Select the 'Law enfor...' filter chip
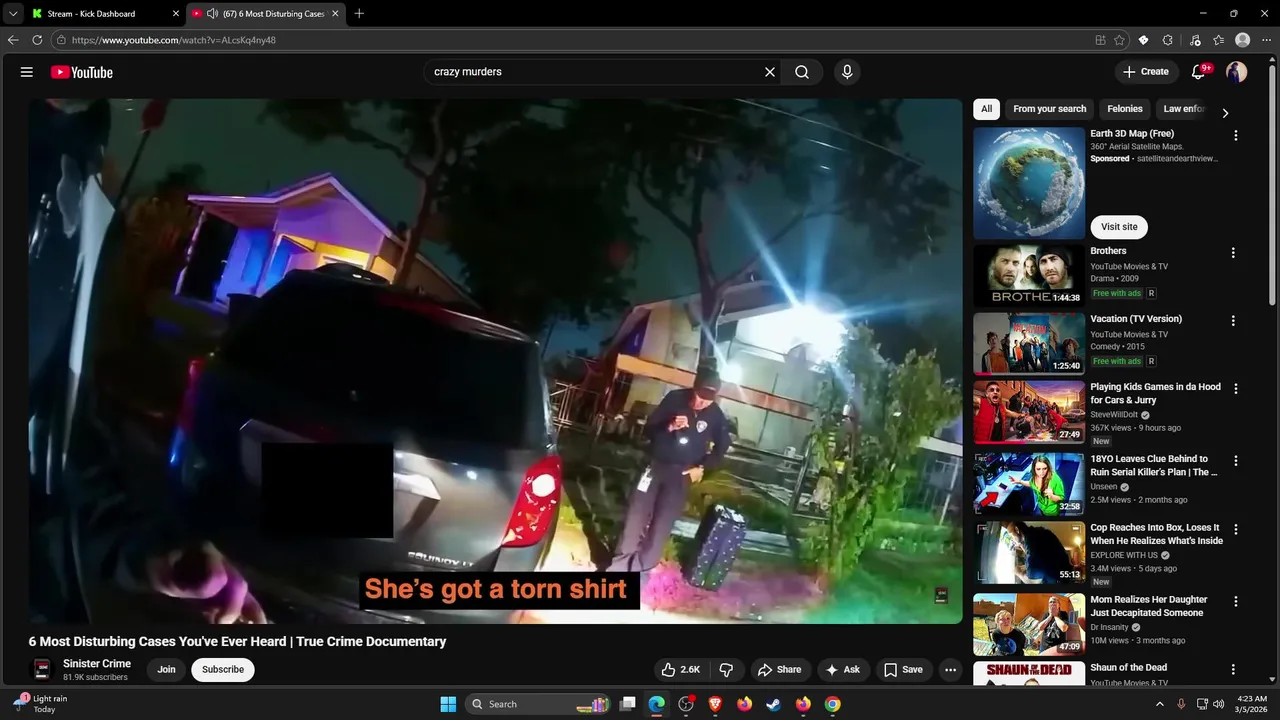Image resolution: width=1280 pixels, height=720 pixels. coord(1184,109)
